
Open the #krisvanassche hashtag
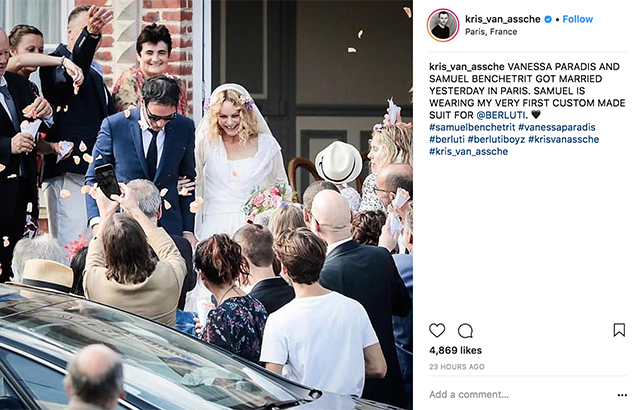coord(563,140)
